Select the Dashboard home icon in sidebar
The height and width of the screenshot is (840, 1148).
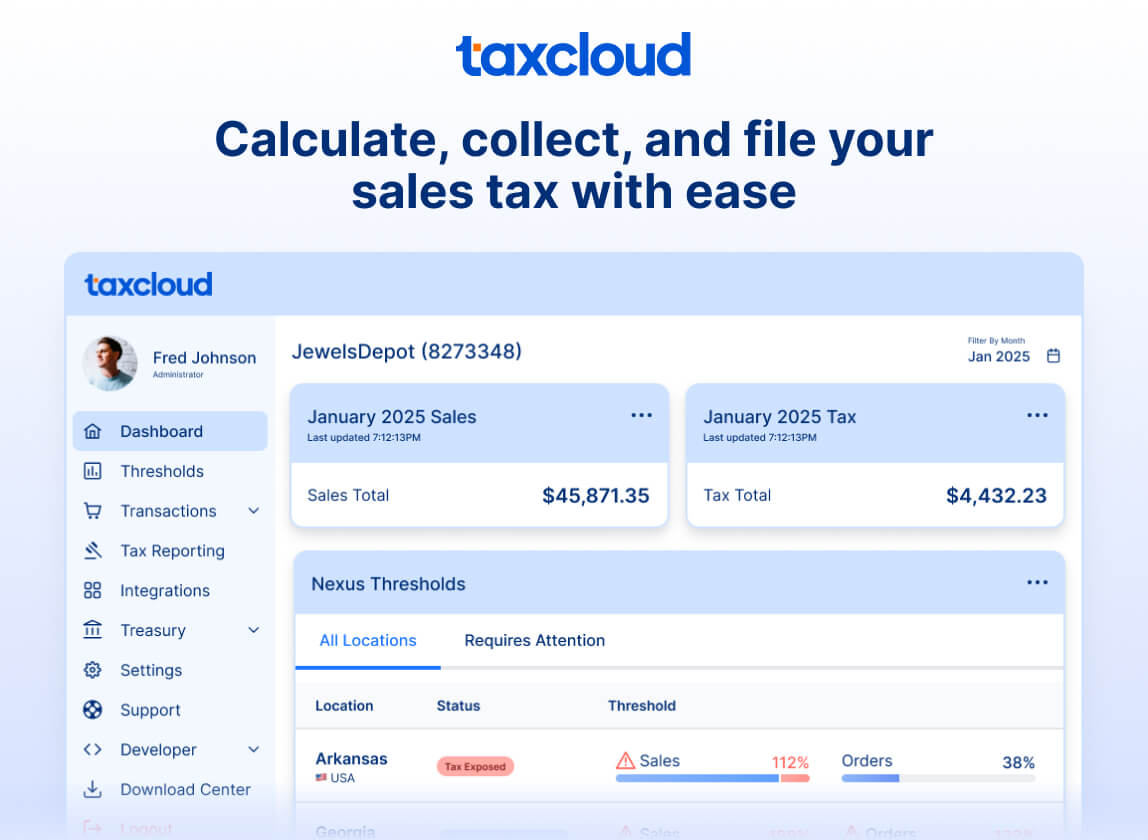click(x=95, y=431)
